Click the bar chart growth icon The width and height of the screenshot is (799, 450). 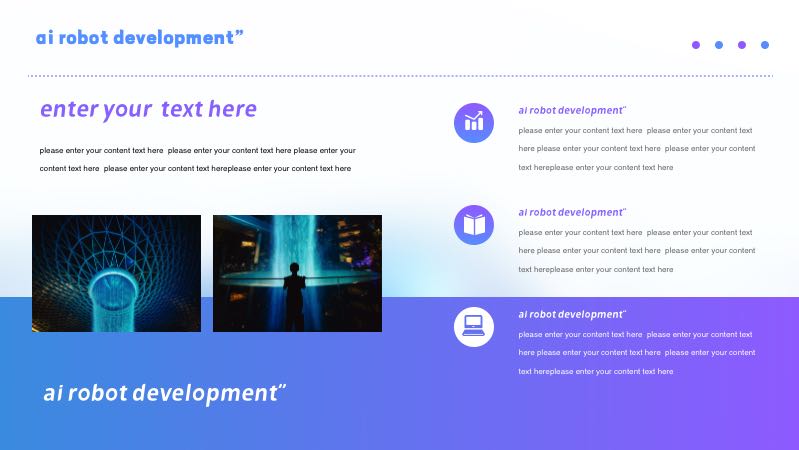point(474,123)
